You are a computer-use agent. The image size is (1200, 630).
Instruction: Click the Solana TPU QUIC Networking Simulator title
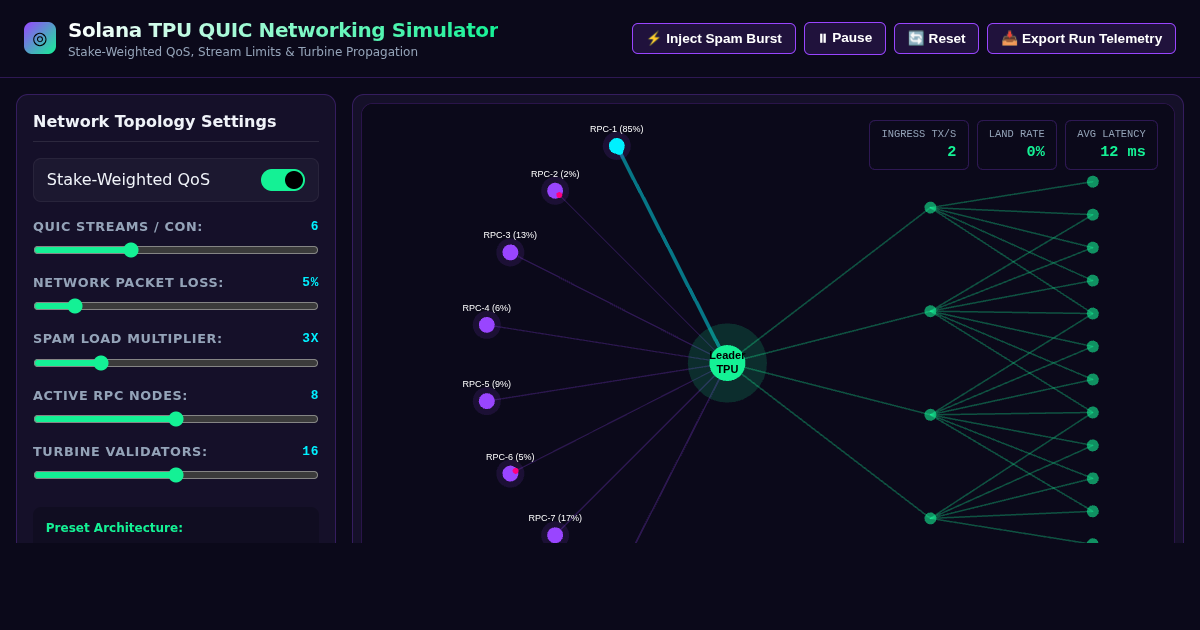[x=283, y=30]
